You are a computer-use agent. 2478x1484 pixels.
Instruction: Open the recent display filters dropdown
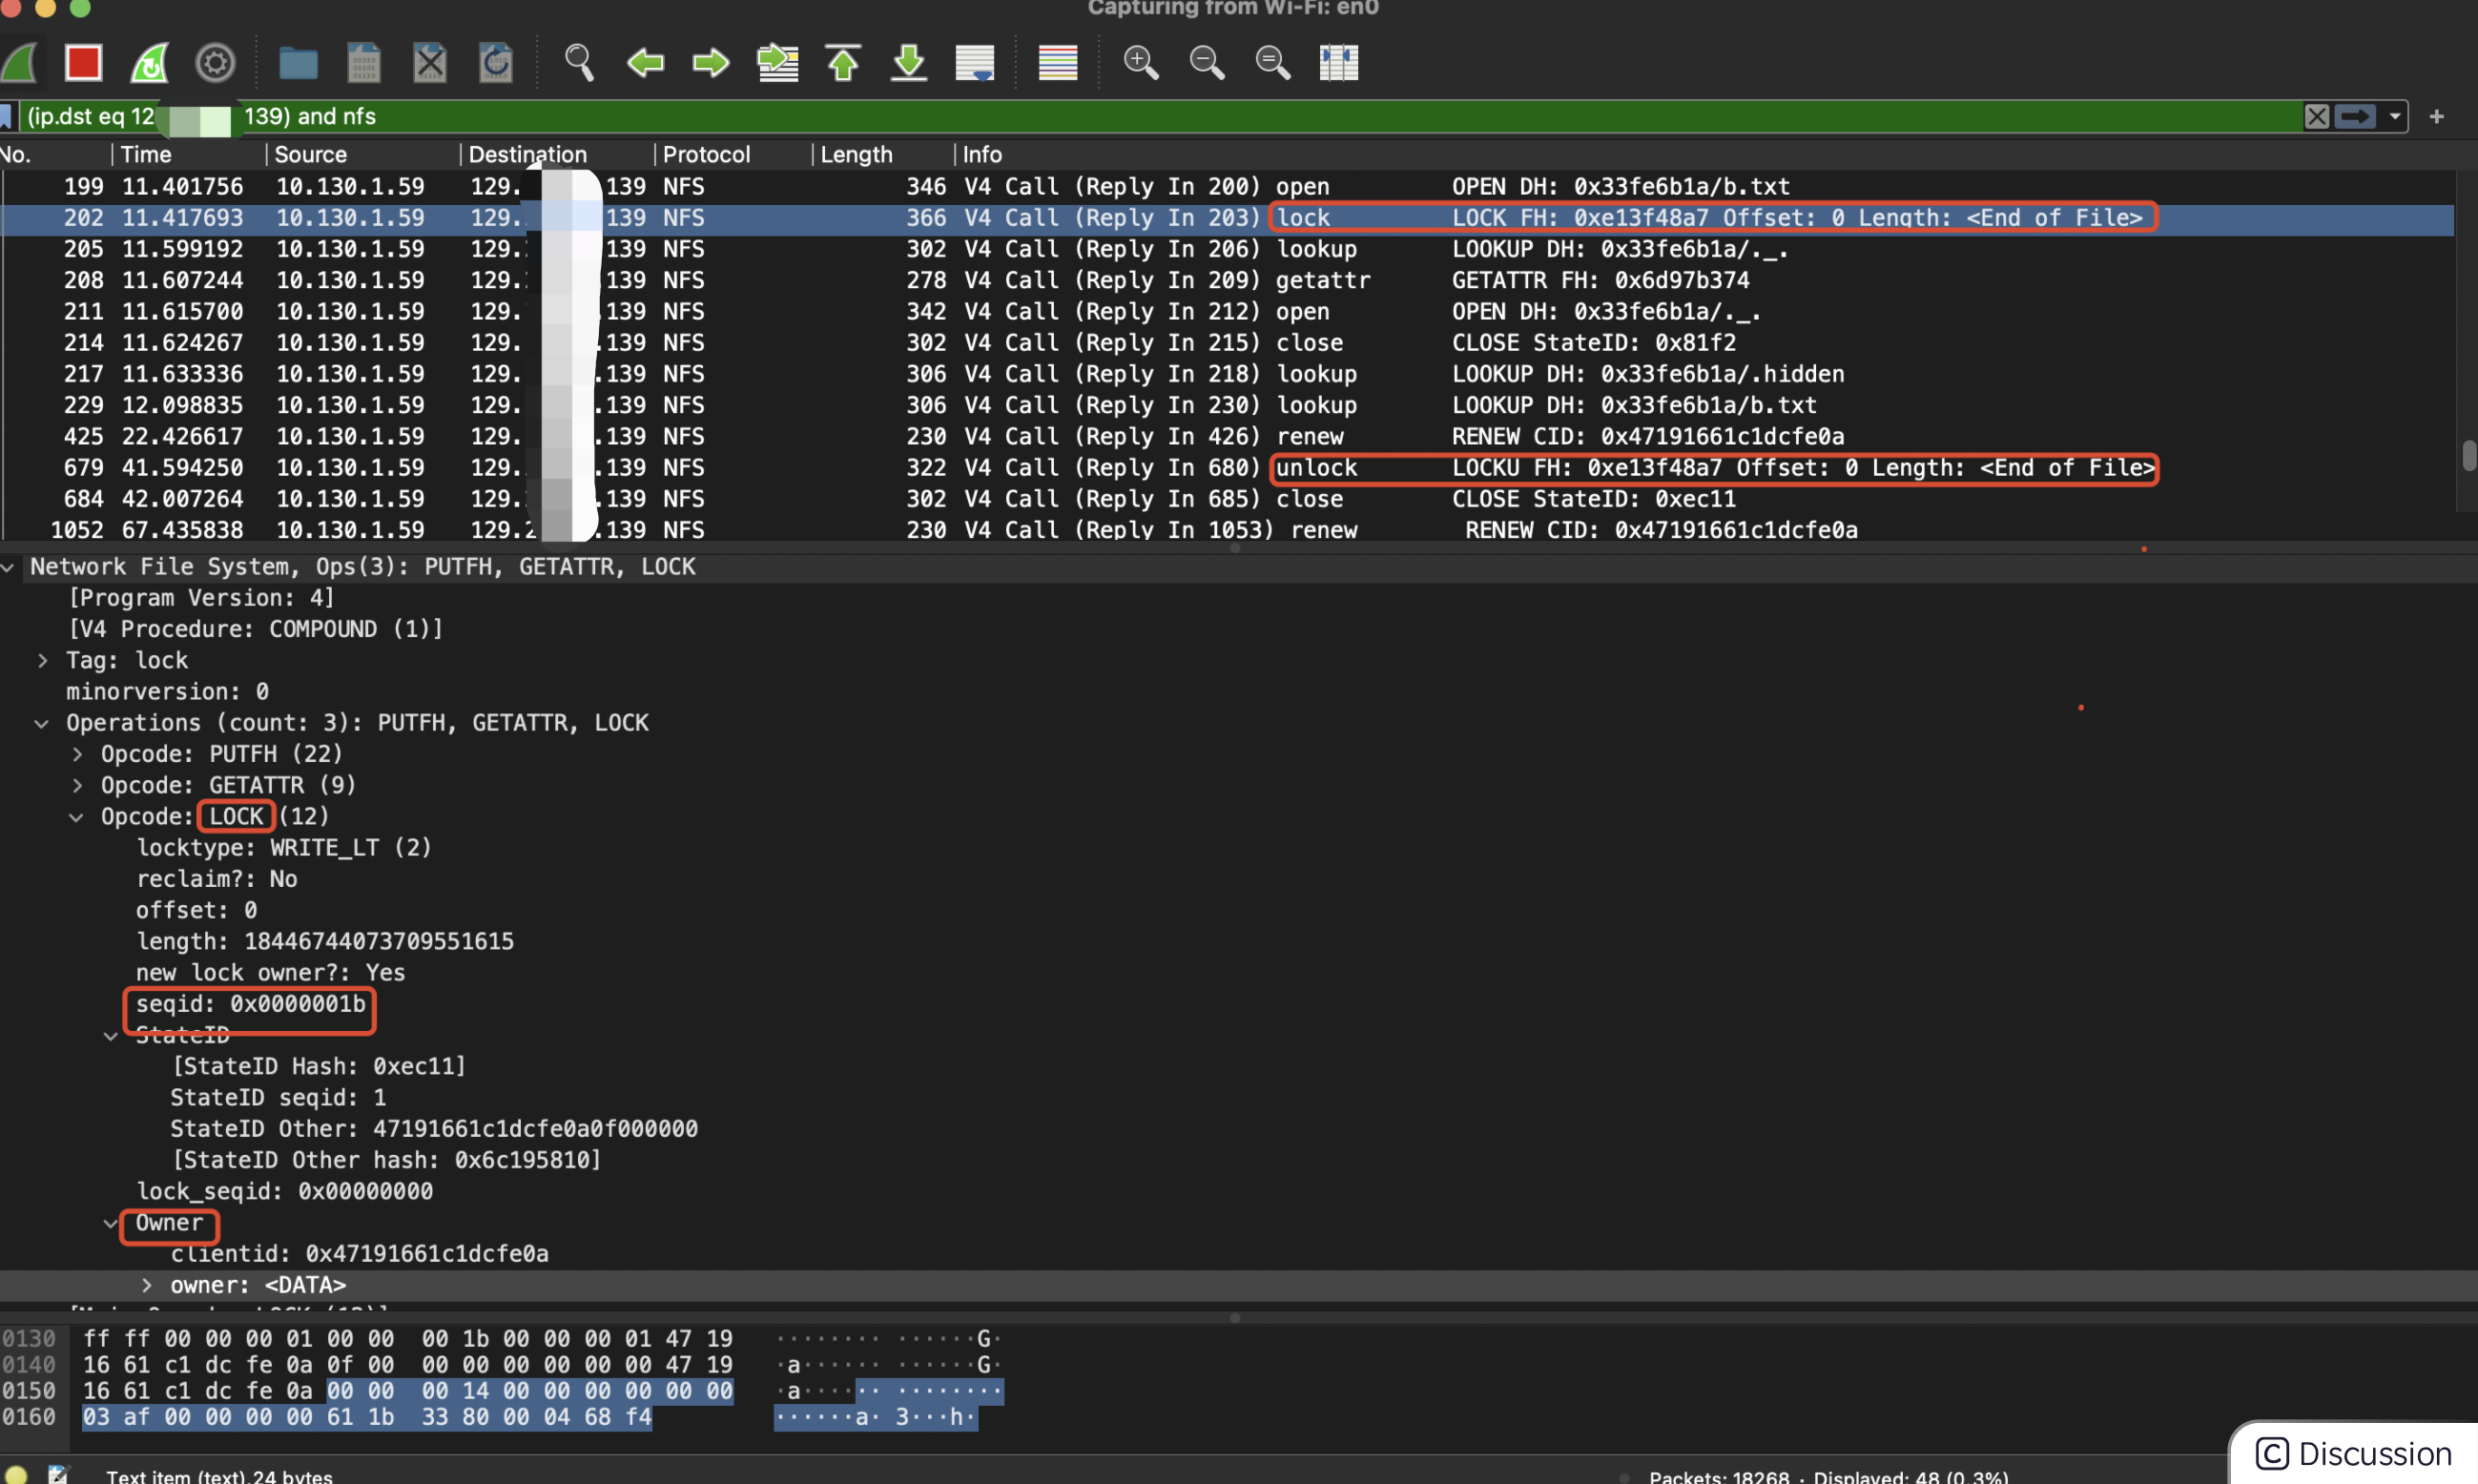pyautogui.click(x=2394, y=116)
